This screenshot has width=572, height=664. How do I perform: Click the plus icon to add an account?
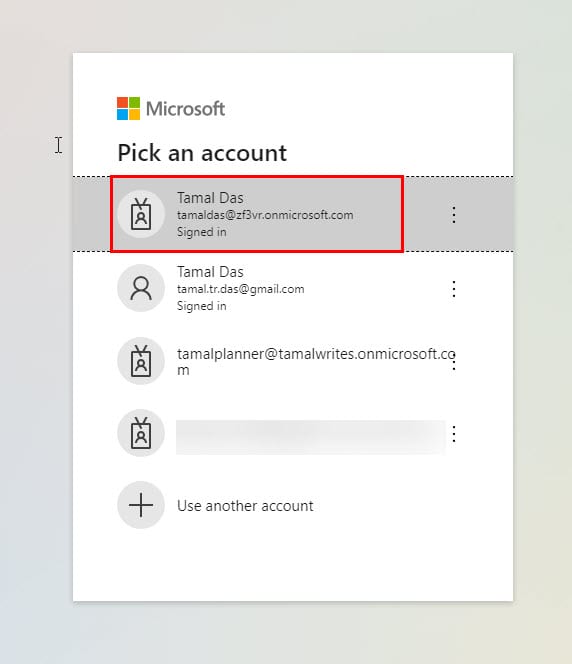141,505
